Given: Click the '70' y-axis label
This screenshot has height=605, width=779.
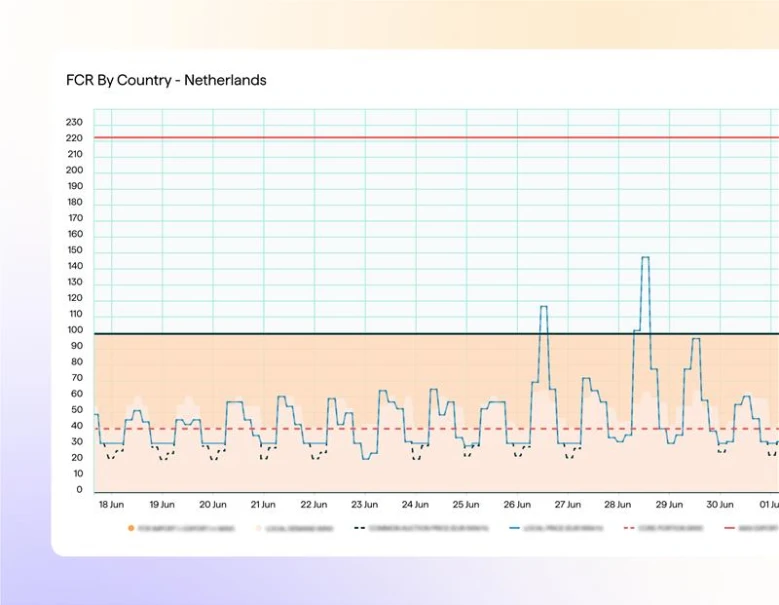Looking at the screenshot, I should pos(77,378).
